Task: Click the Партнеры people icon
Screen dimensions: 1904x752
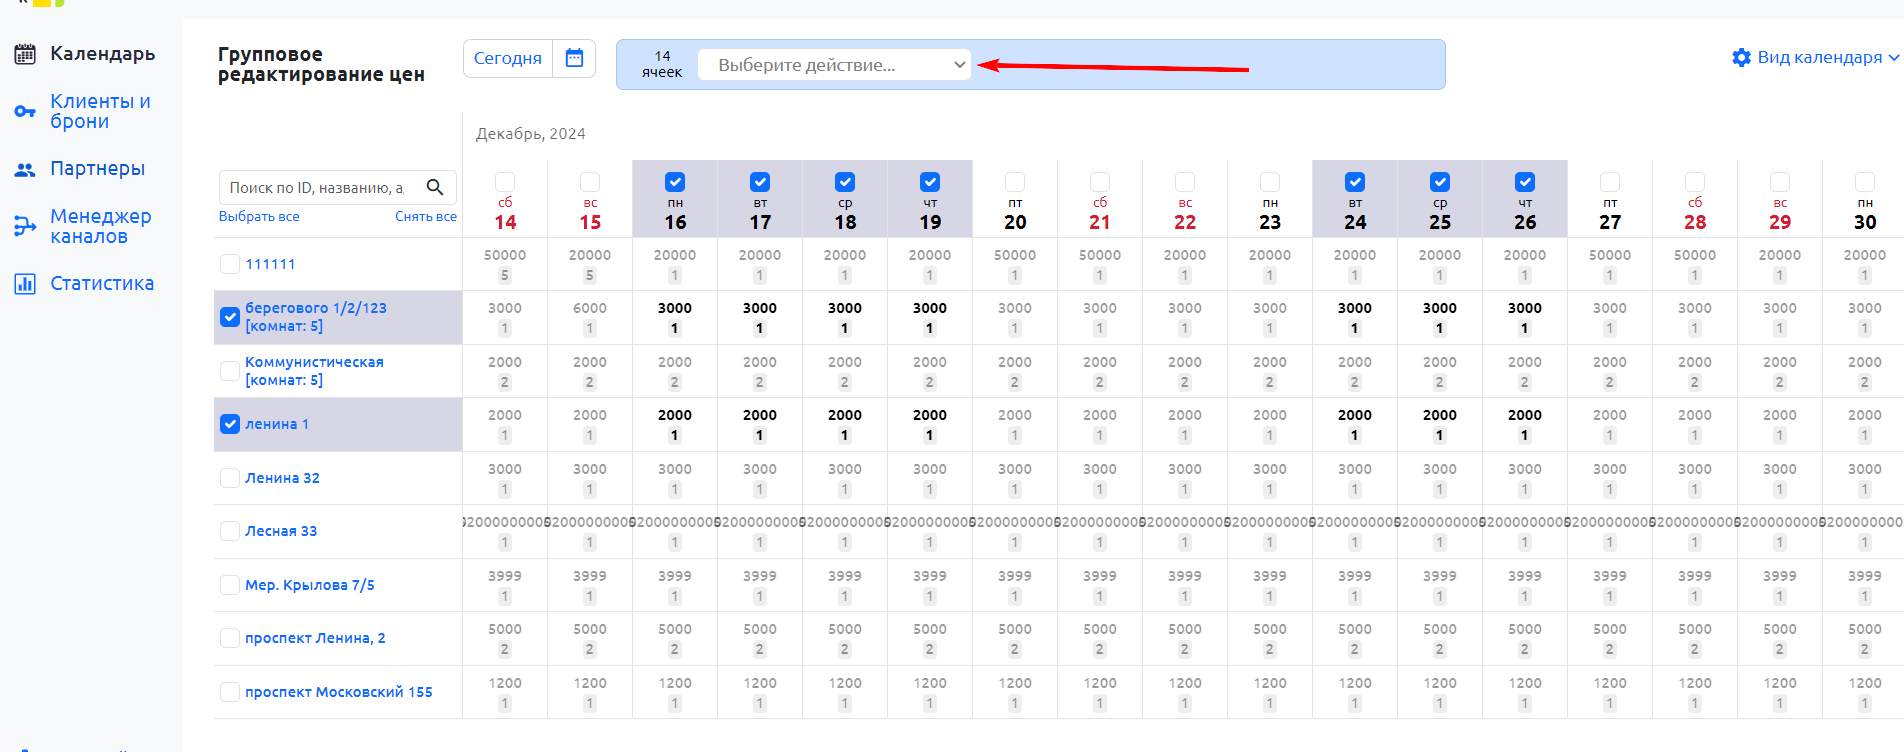Action: tap(25, 169)
